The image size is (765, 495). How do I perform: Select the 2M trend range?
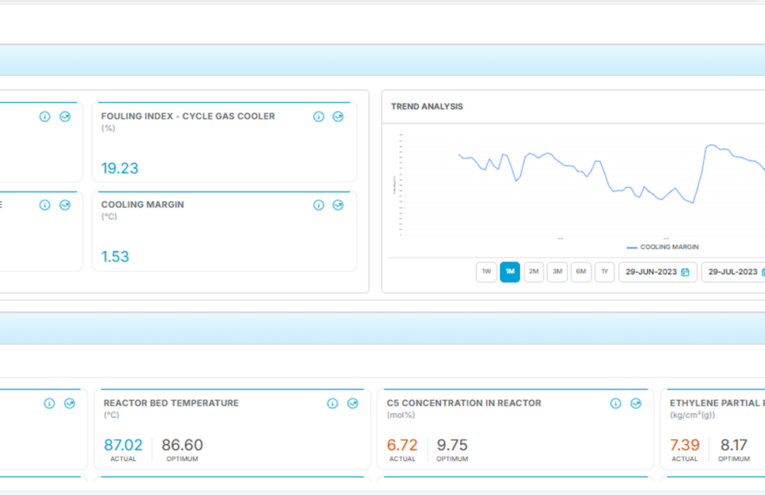click(x=534, y=272)
